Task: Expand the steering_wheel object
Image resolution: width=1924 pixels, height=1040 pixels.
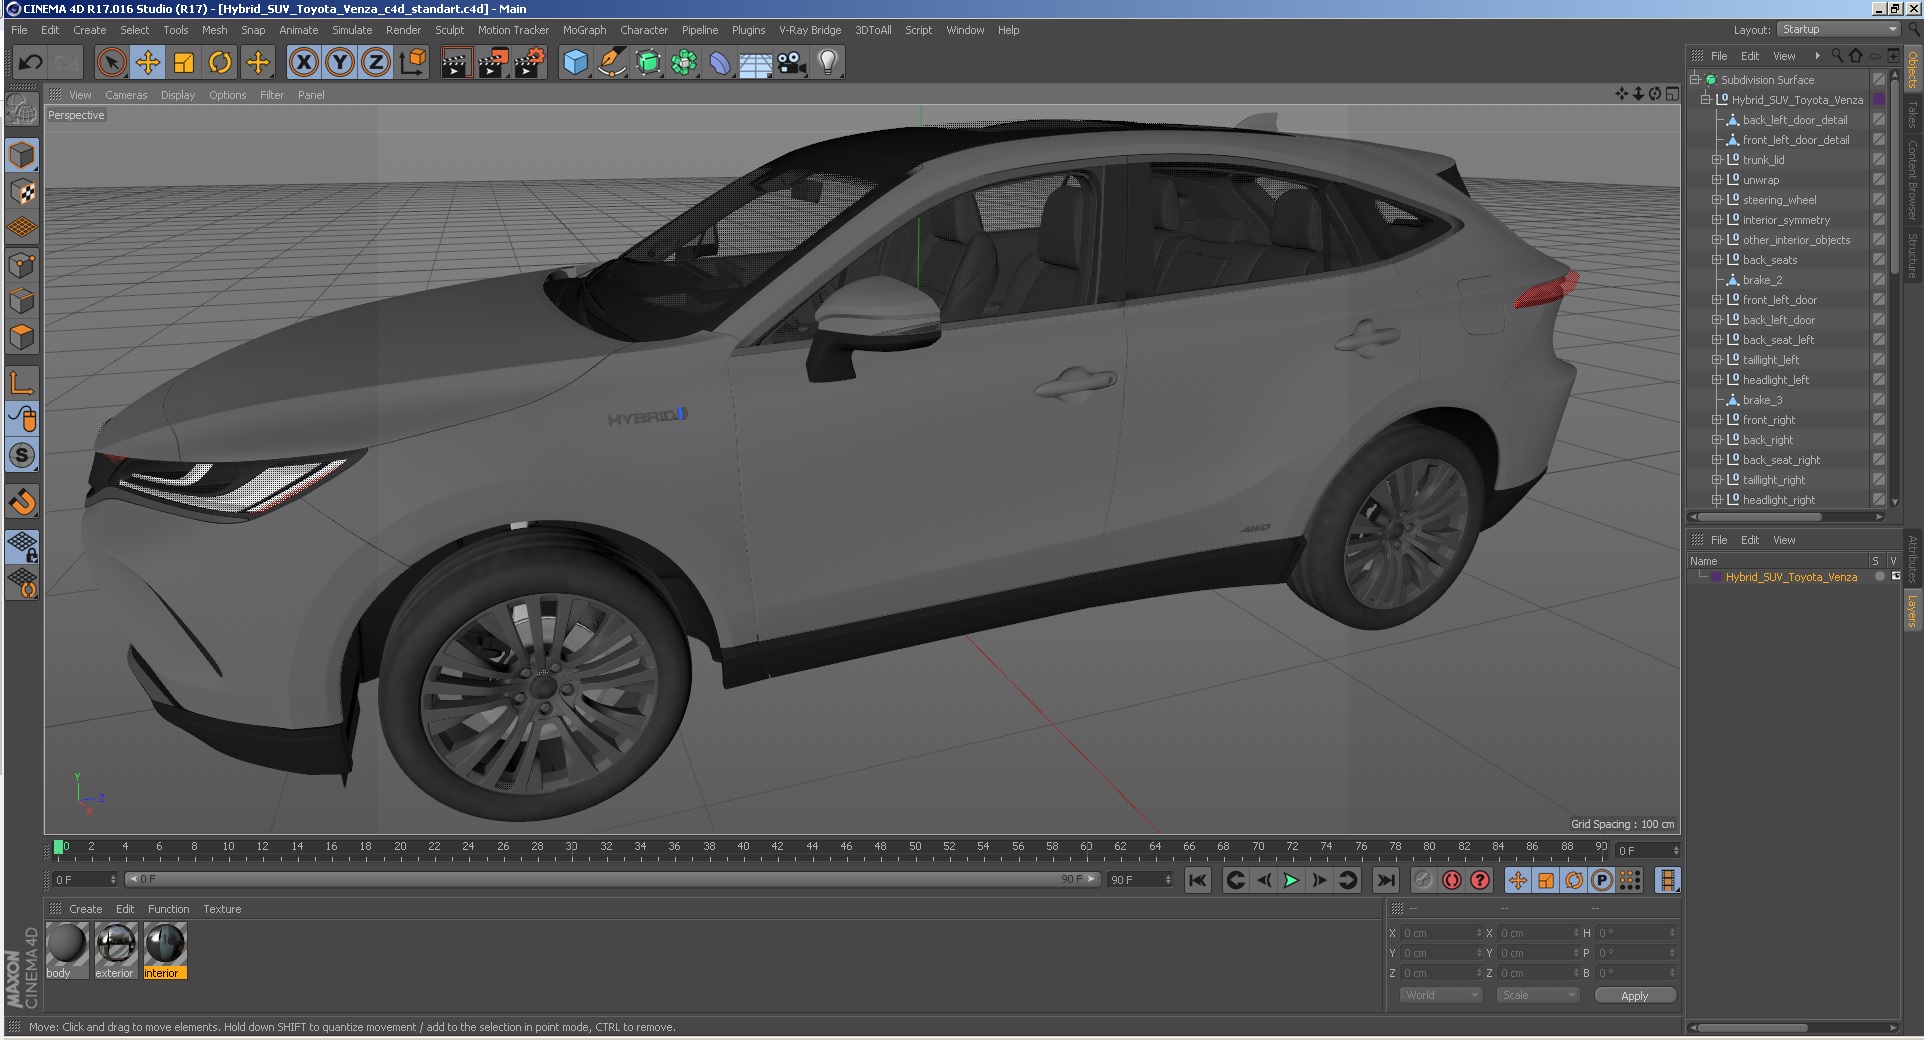Action: [x=1716, y=200]
